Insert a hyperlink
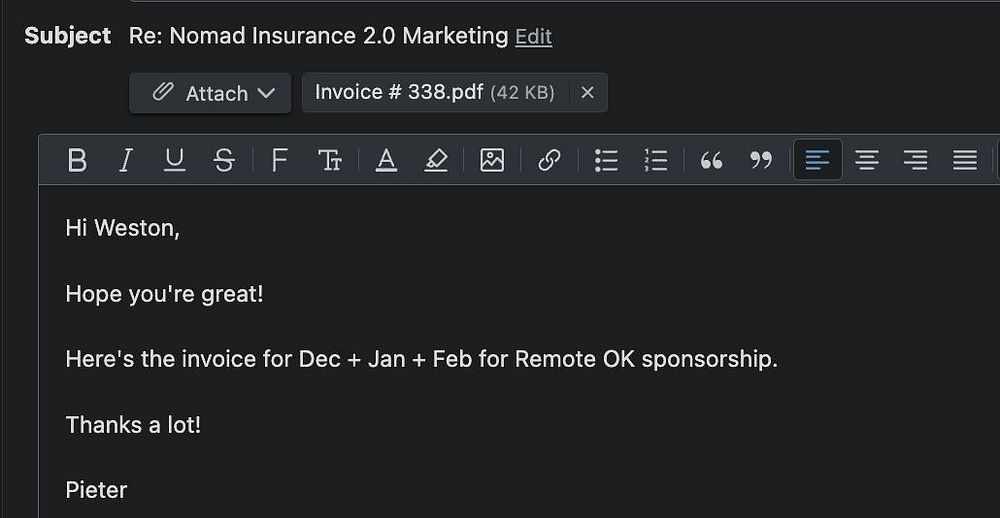The image size is (1000, 518). (x=549, y=160)
